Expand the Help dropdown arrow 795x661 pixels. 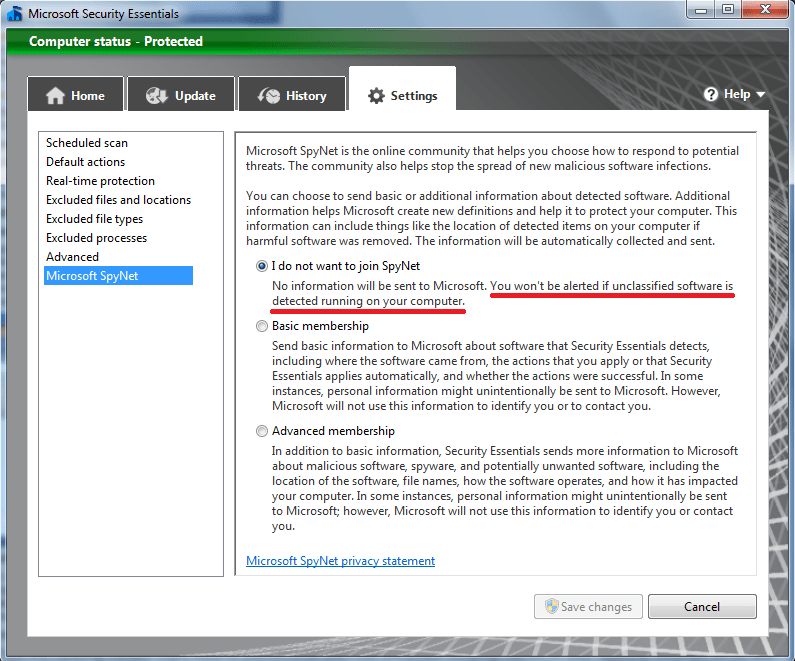pyautogui.click(x=761, y=94)
